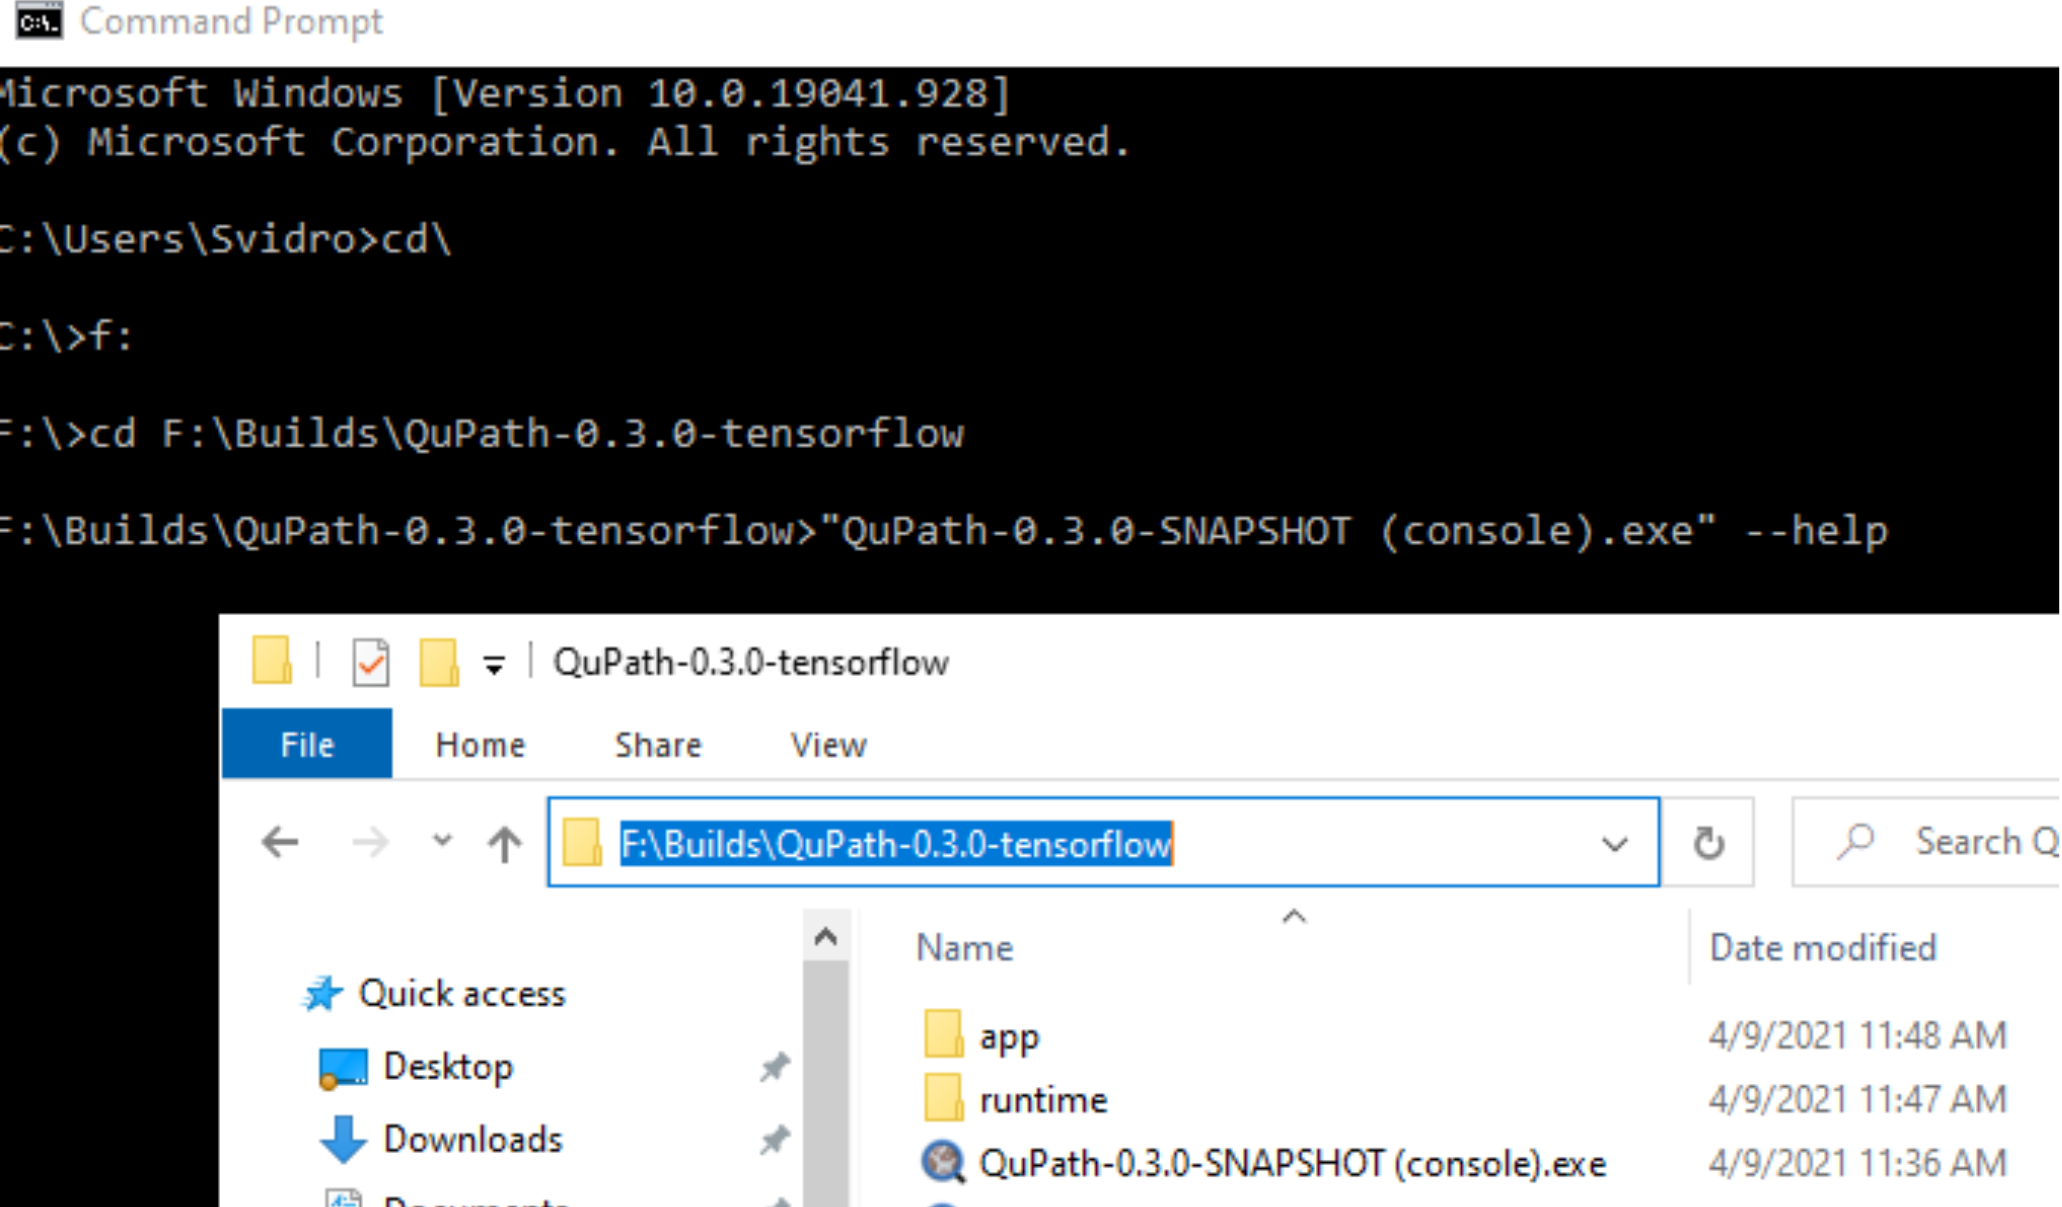Screen dimensions: 2062x1207
Task: Switch to the View ribbon tab
Action: [x=828, y=745]
